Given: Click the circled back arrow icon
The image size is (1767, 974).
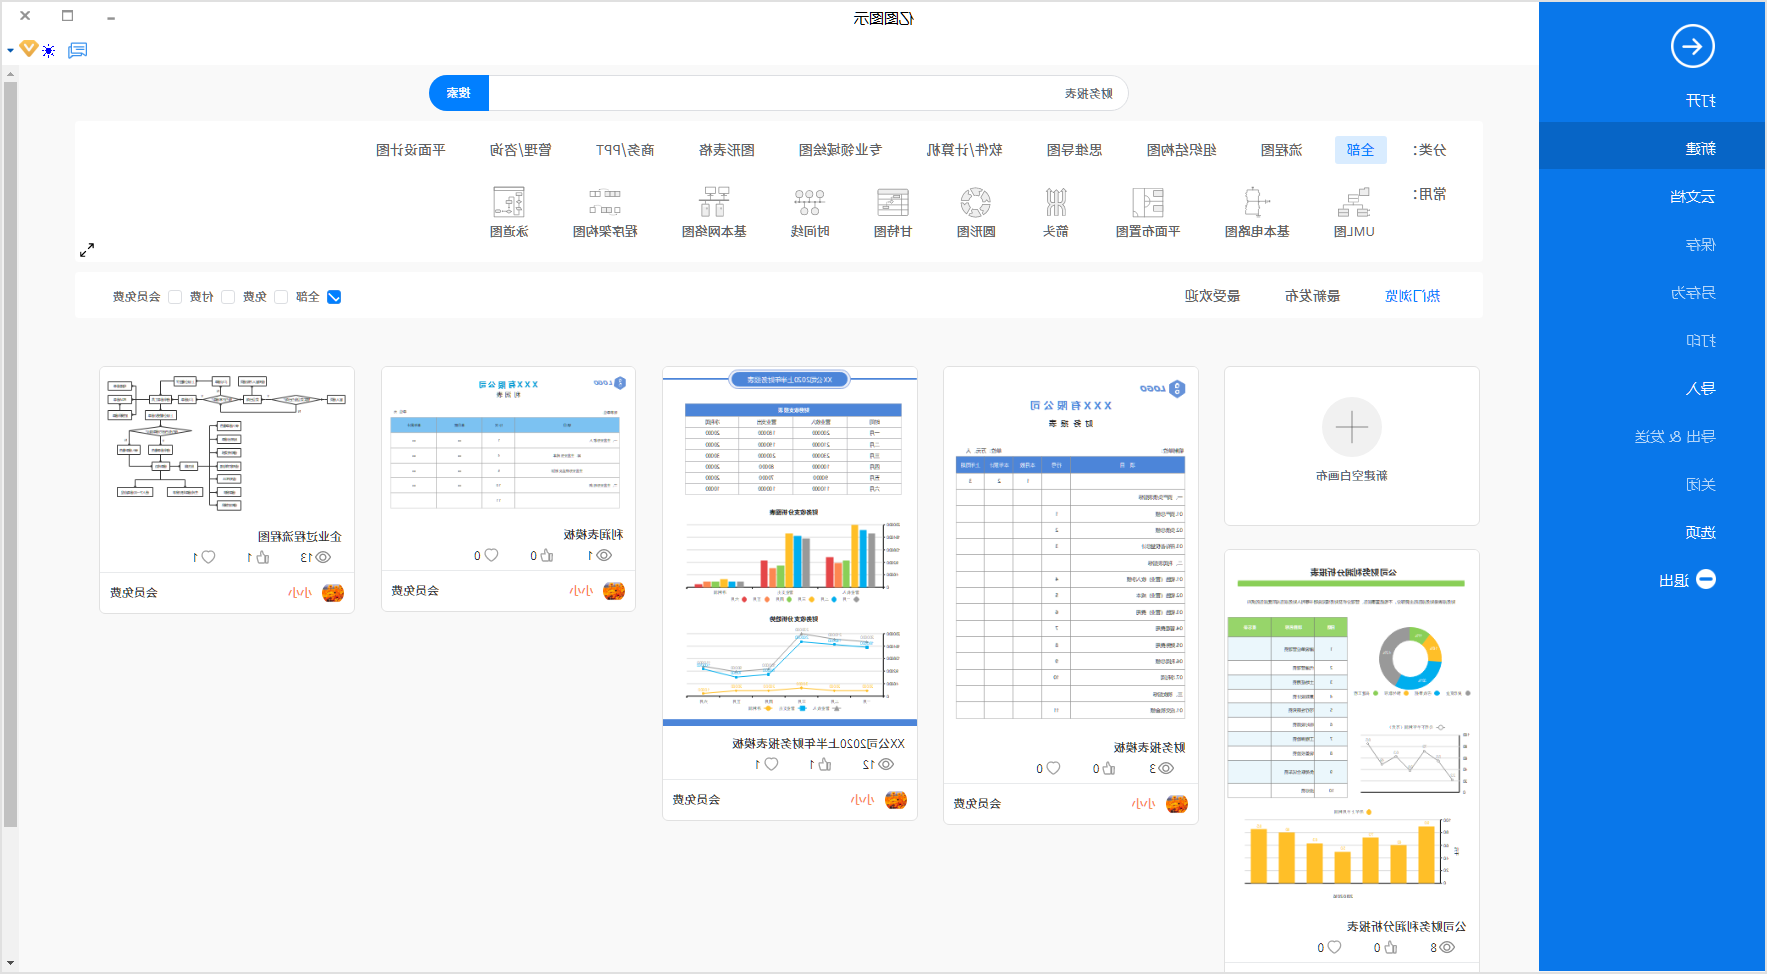Looking at the screenshot, I should [x=1692, y=46].
